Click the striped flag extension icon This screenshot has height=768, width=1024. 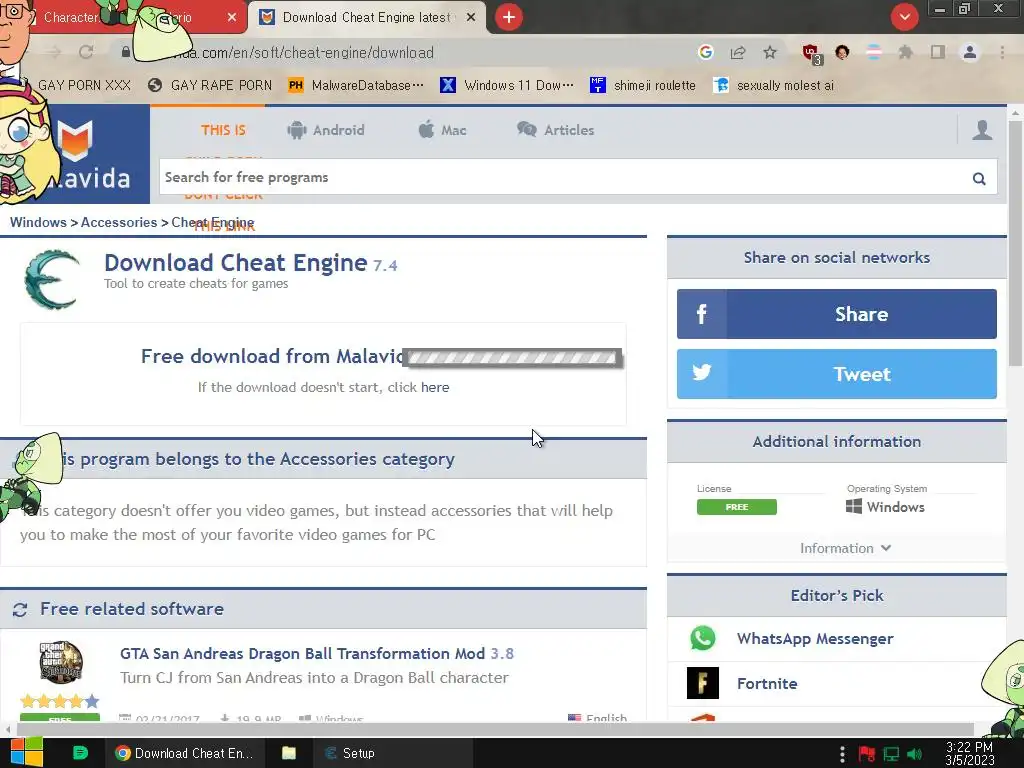coord(874,52)
